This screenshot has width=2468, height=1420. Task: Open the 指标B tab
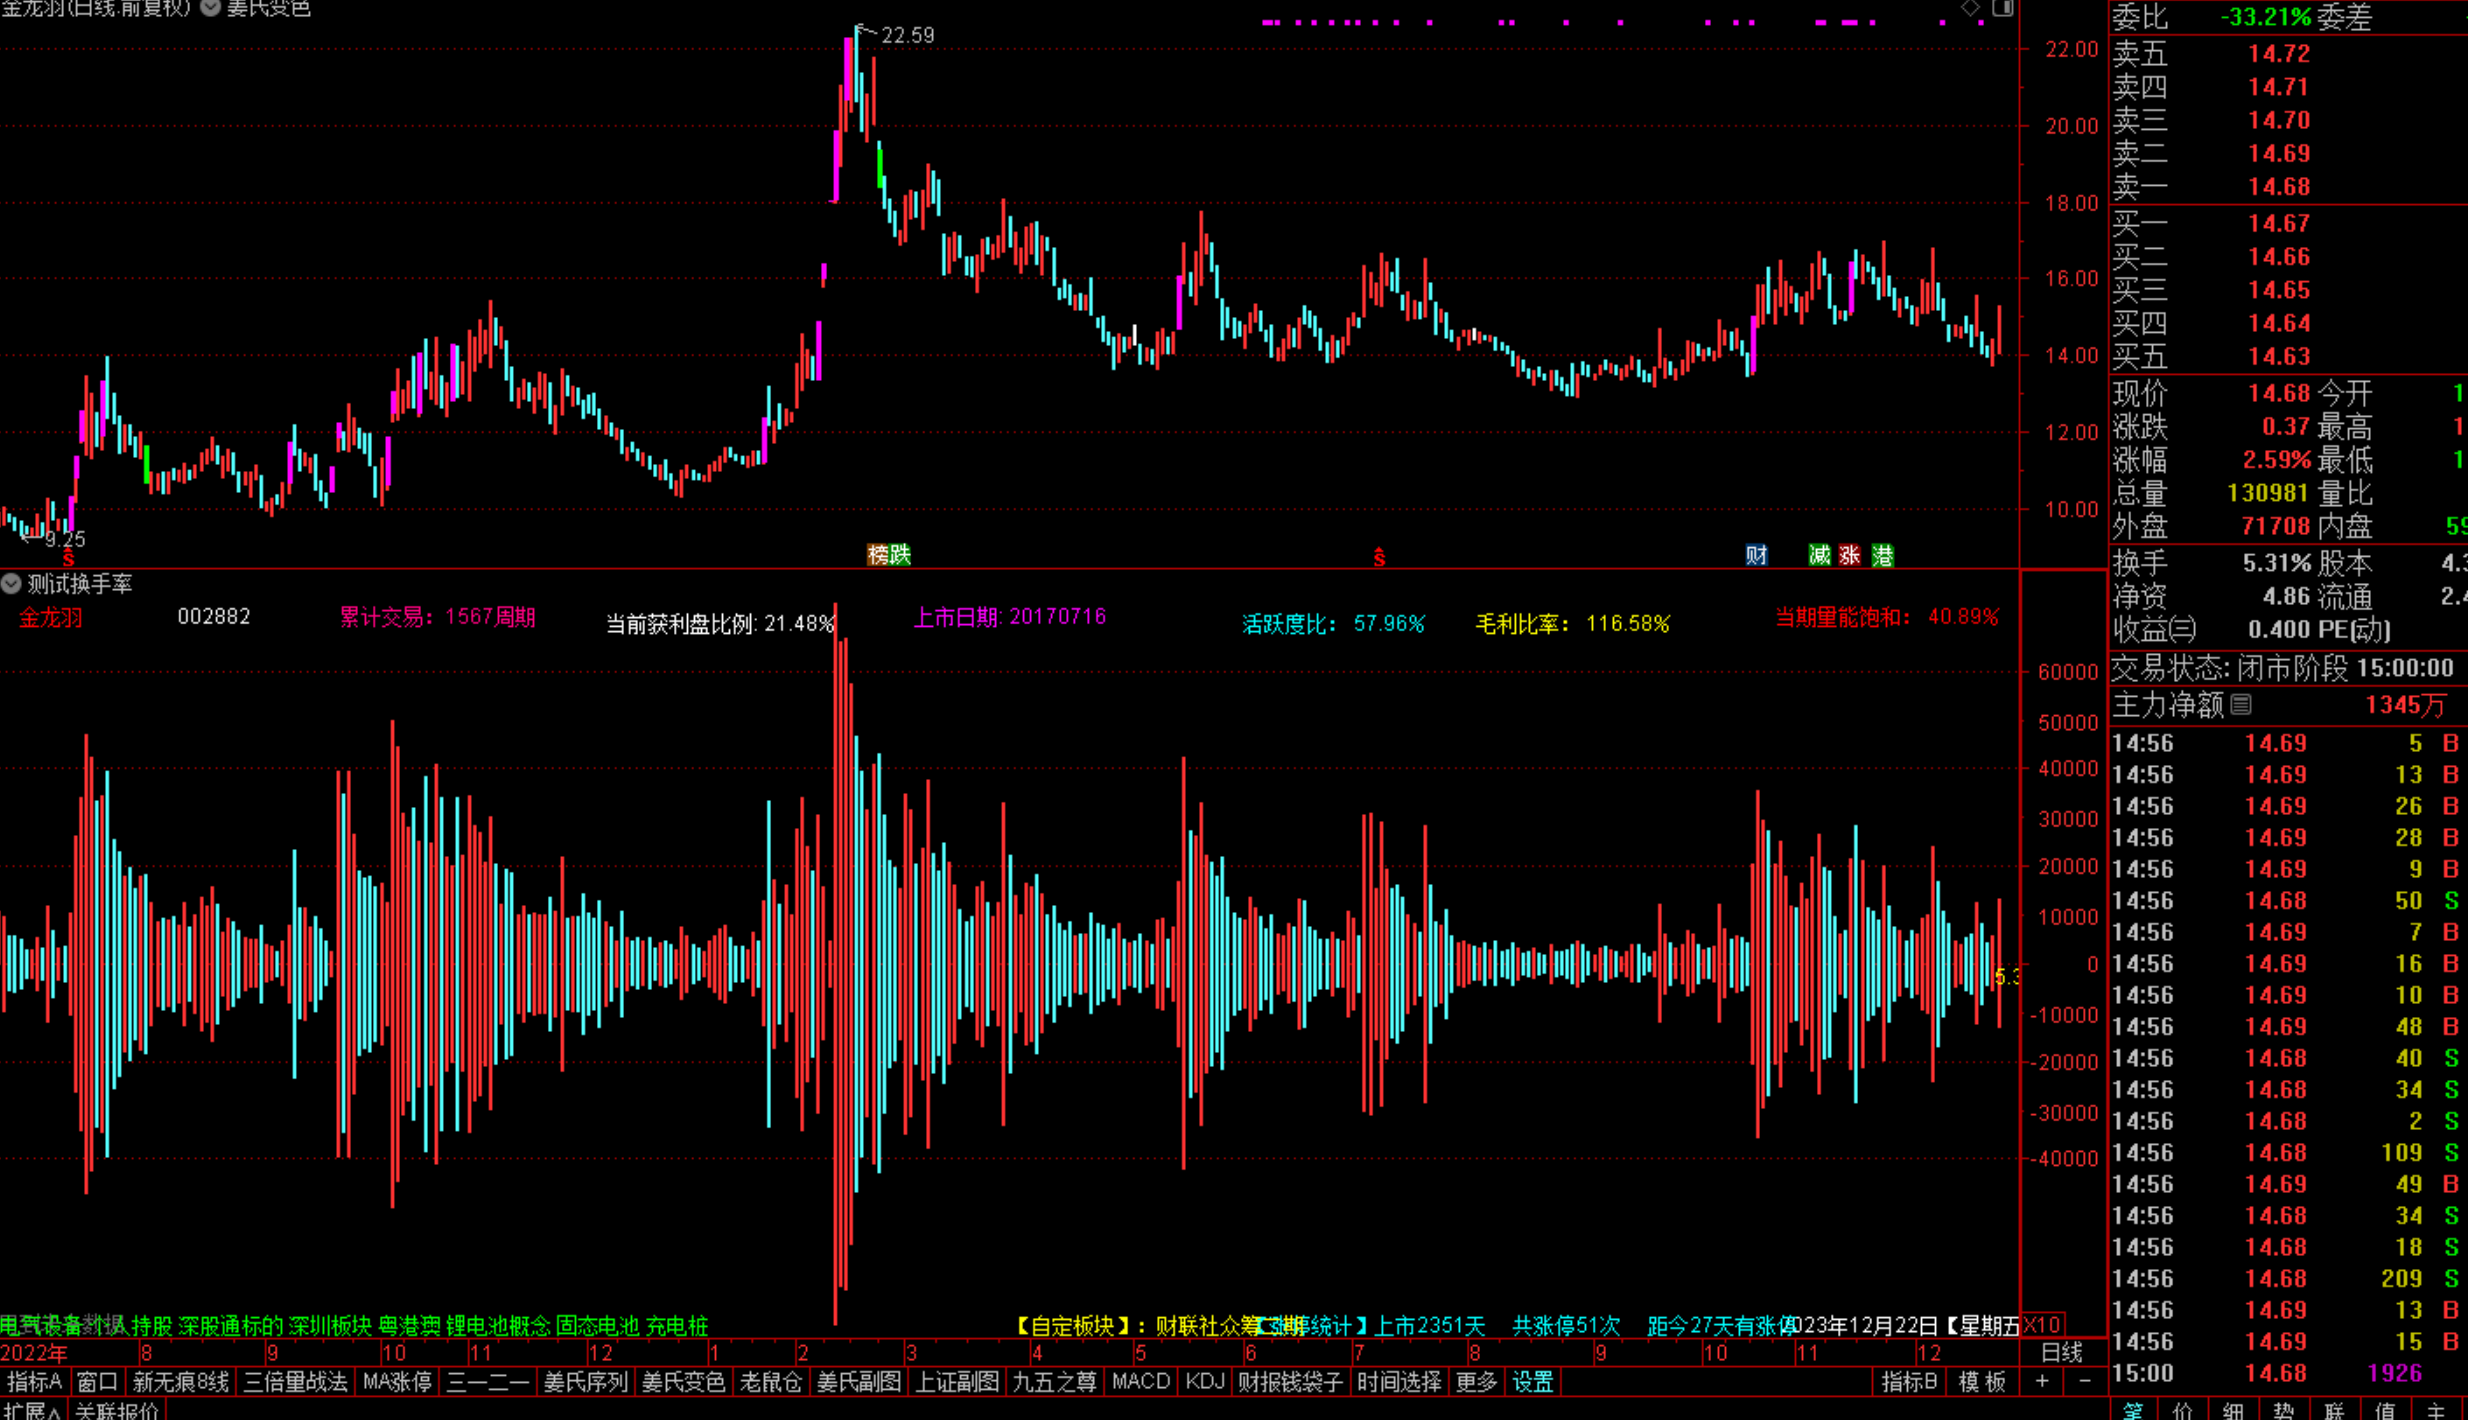click(x=1909, y=1382)
